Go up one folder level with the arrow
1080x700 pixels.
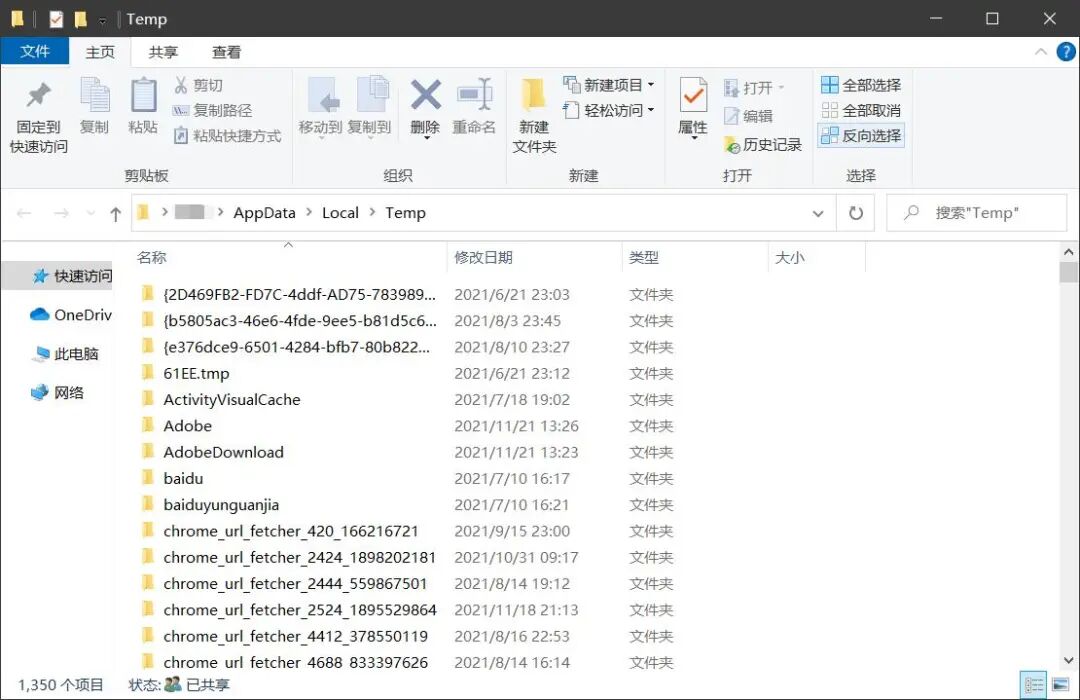(x=116, y=213)
